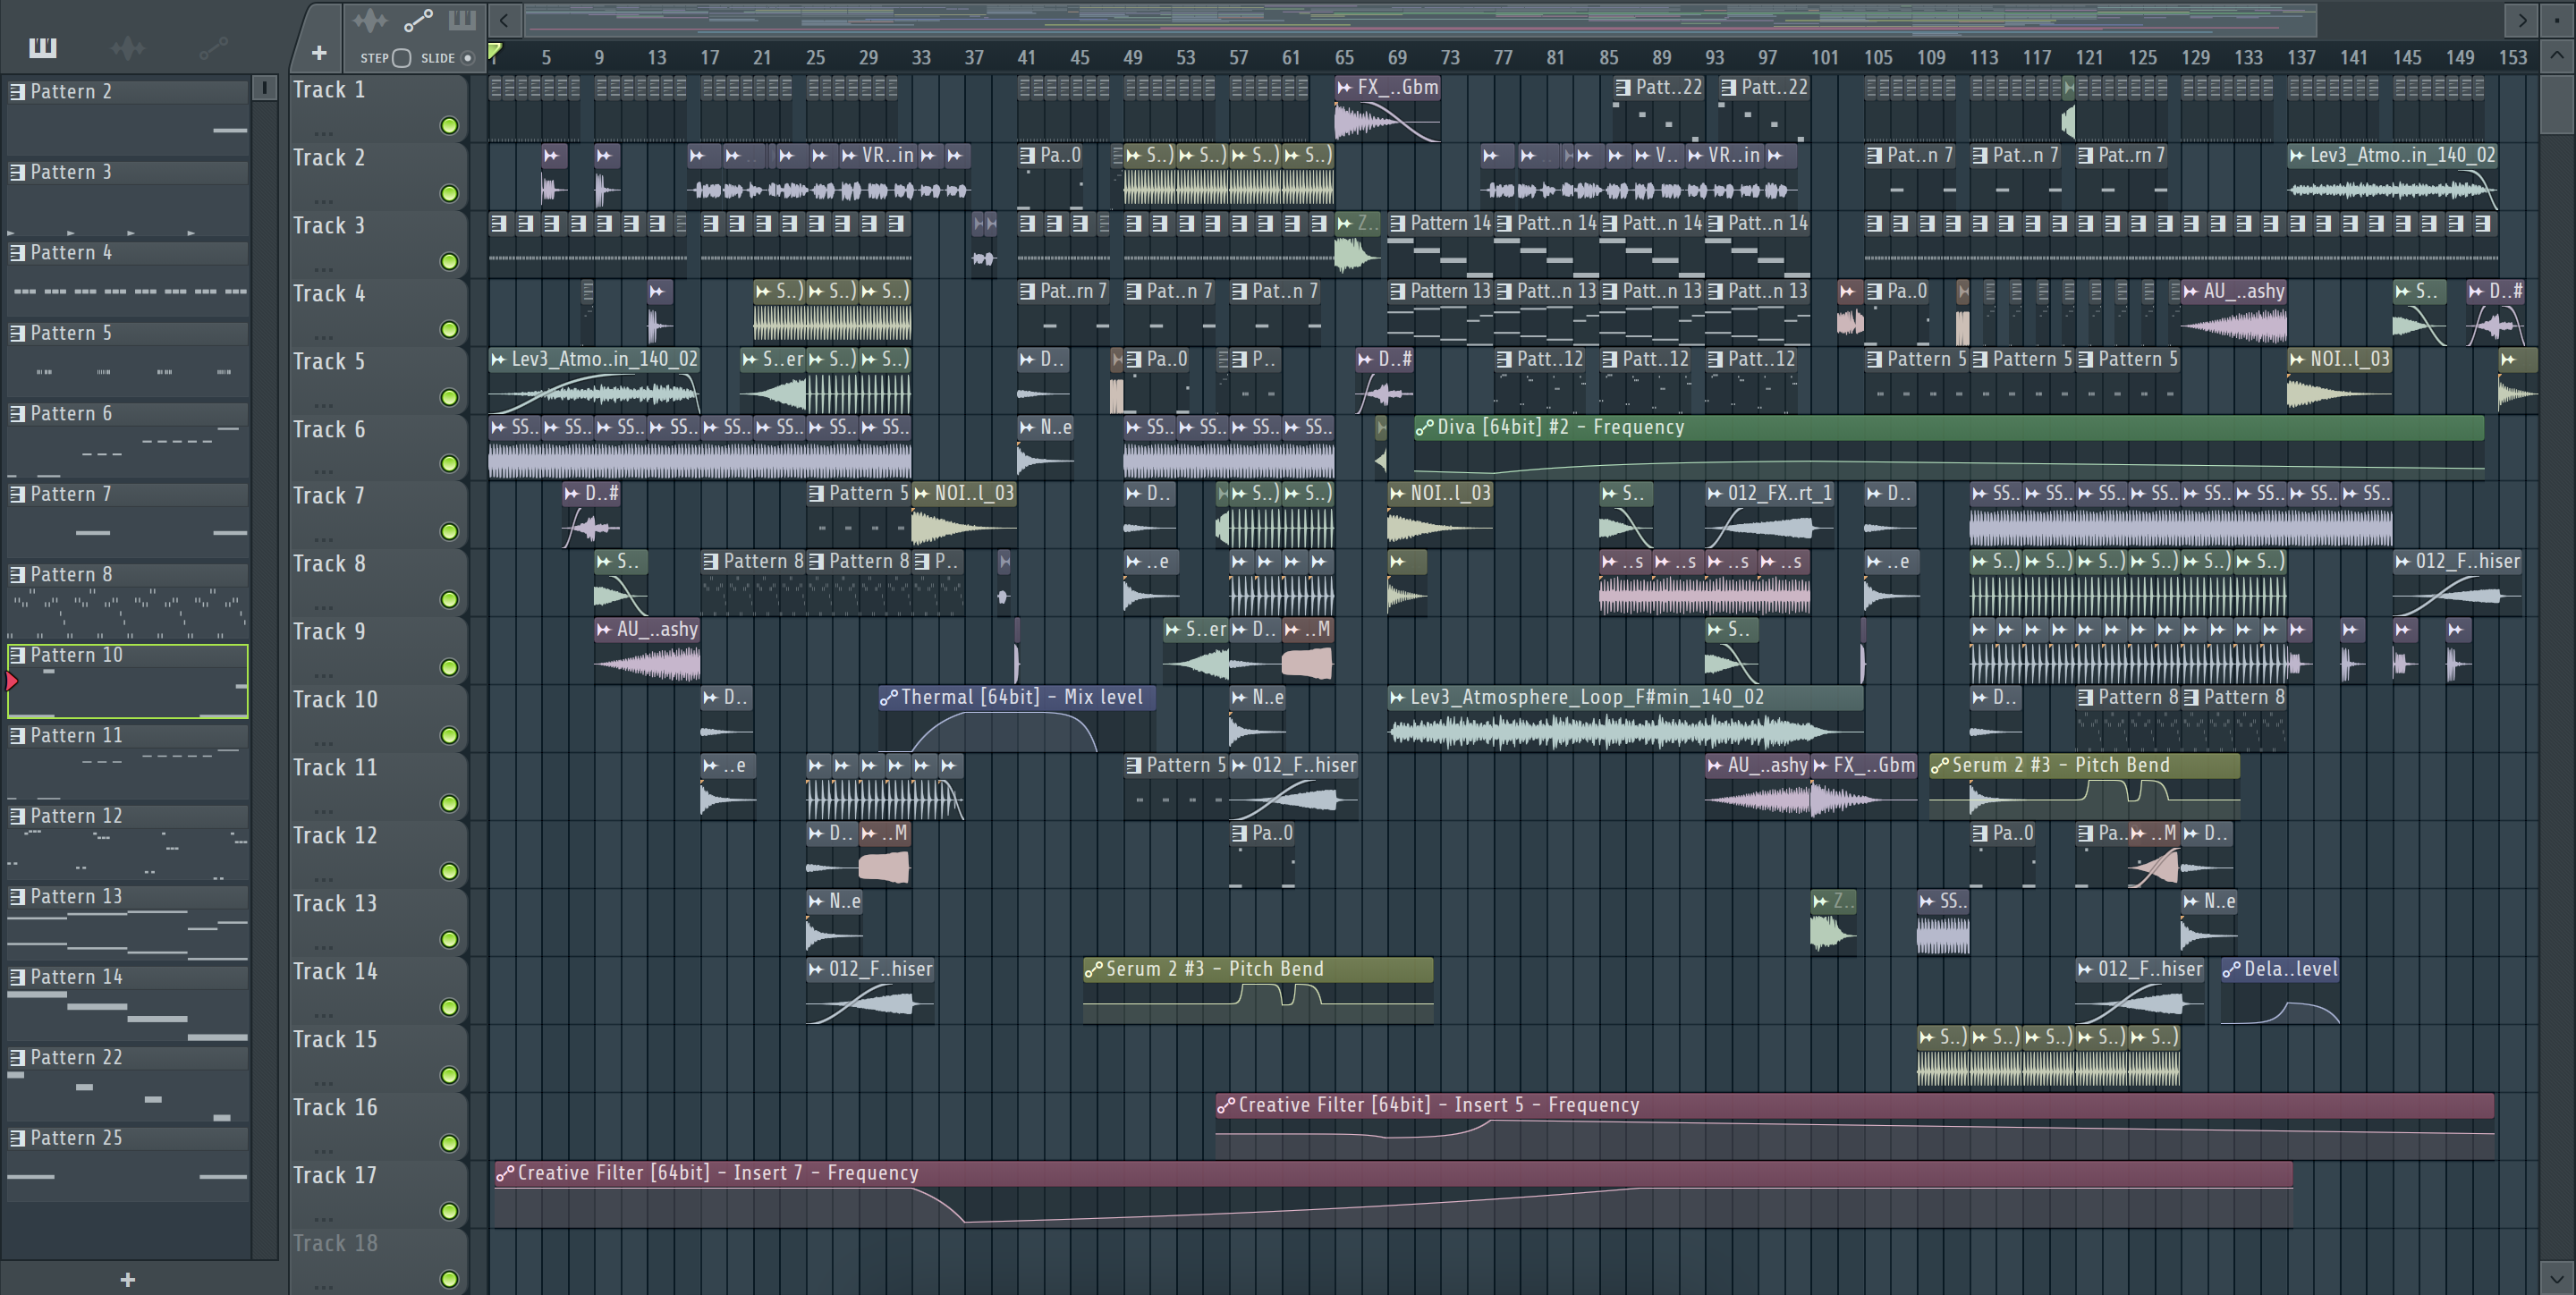The width and height of the screenshot is (2576, 1295).
Task: Click the piano icon beside Pattern 10
Action: point(17,655)
